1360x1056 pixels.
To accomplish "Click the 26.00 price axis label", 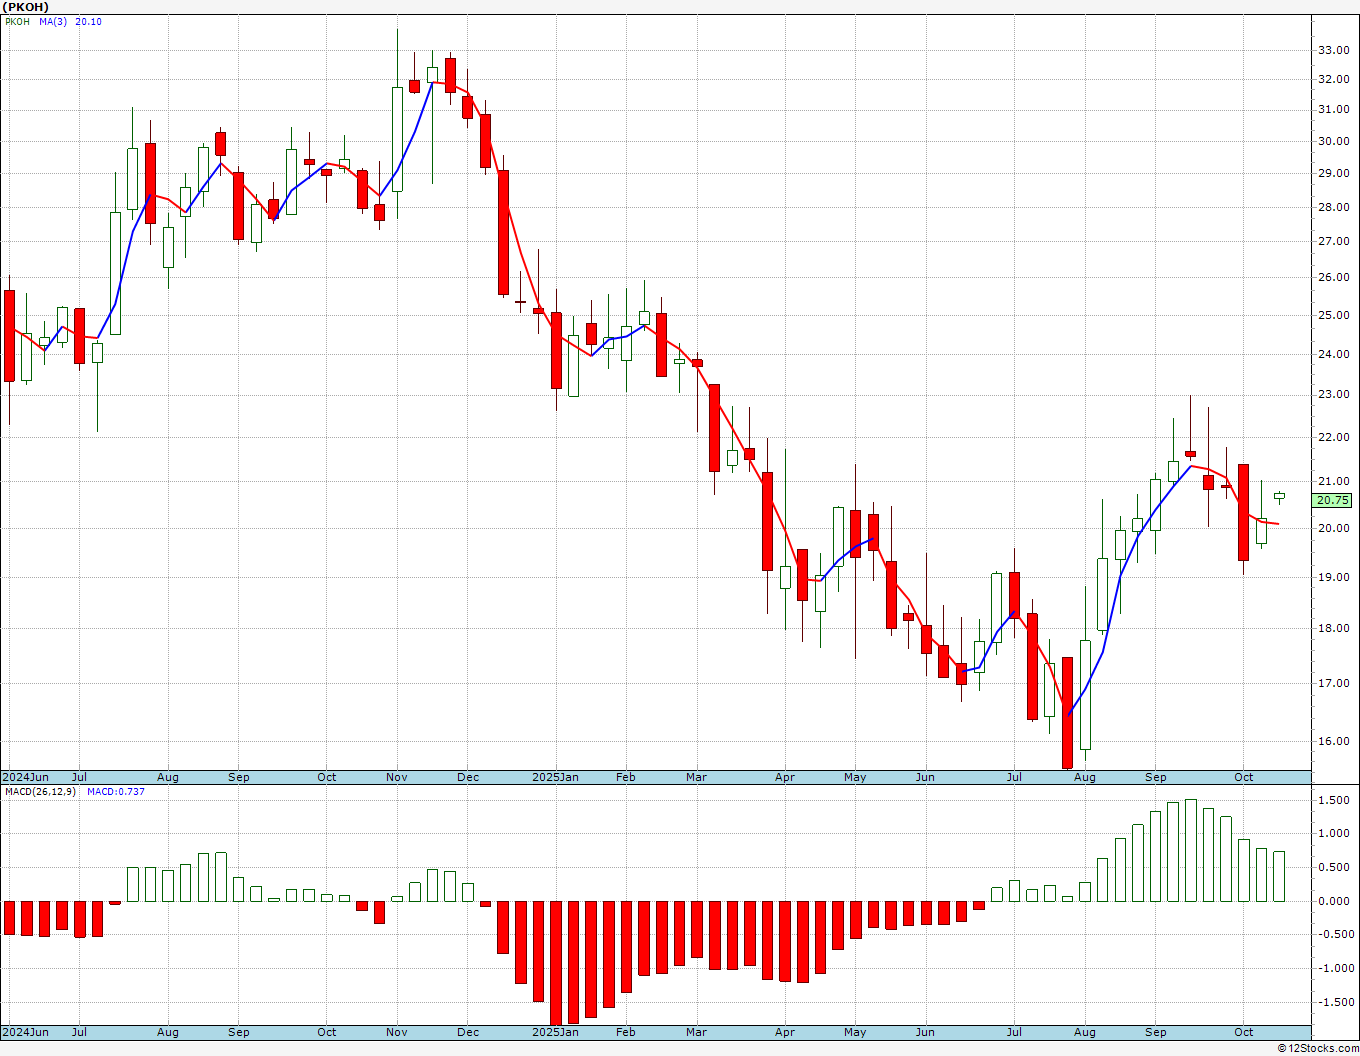I will coord(1333,277).
